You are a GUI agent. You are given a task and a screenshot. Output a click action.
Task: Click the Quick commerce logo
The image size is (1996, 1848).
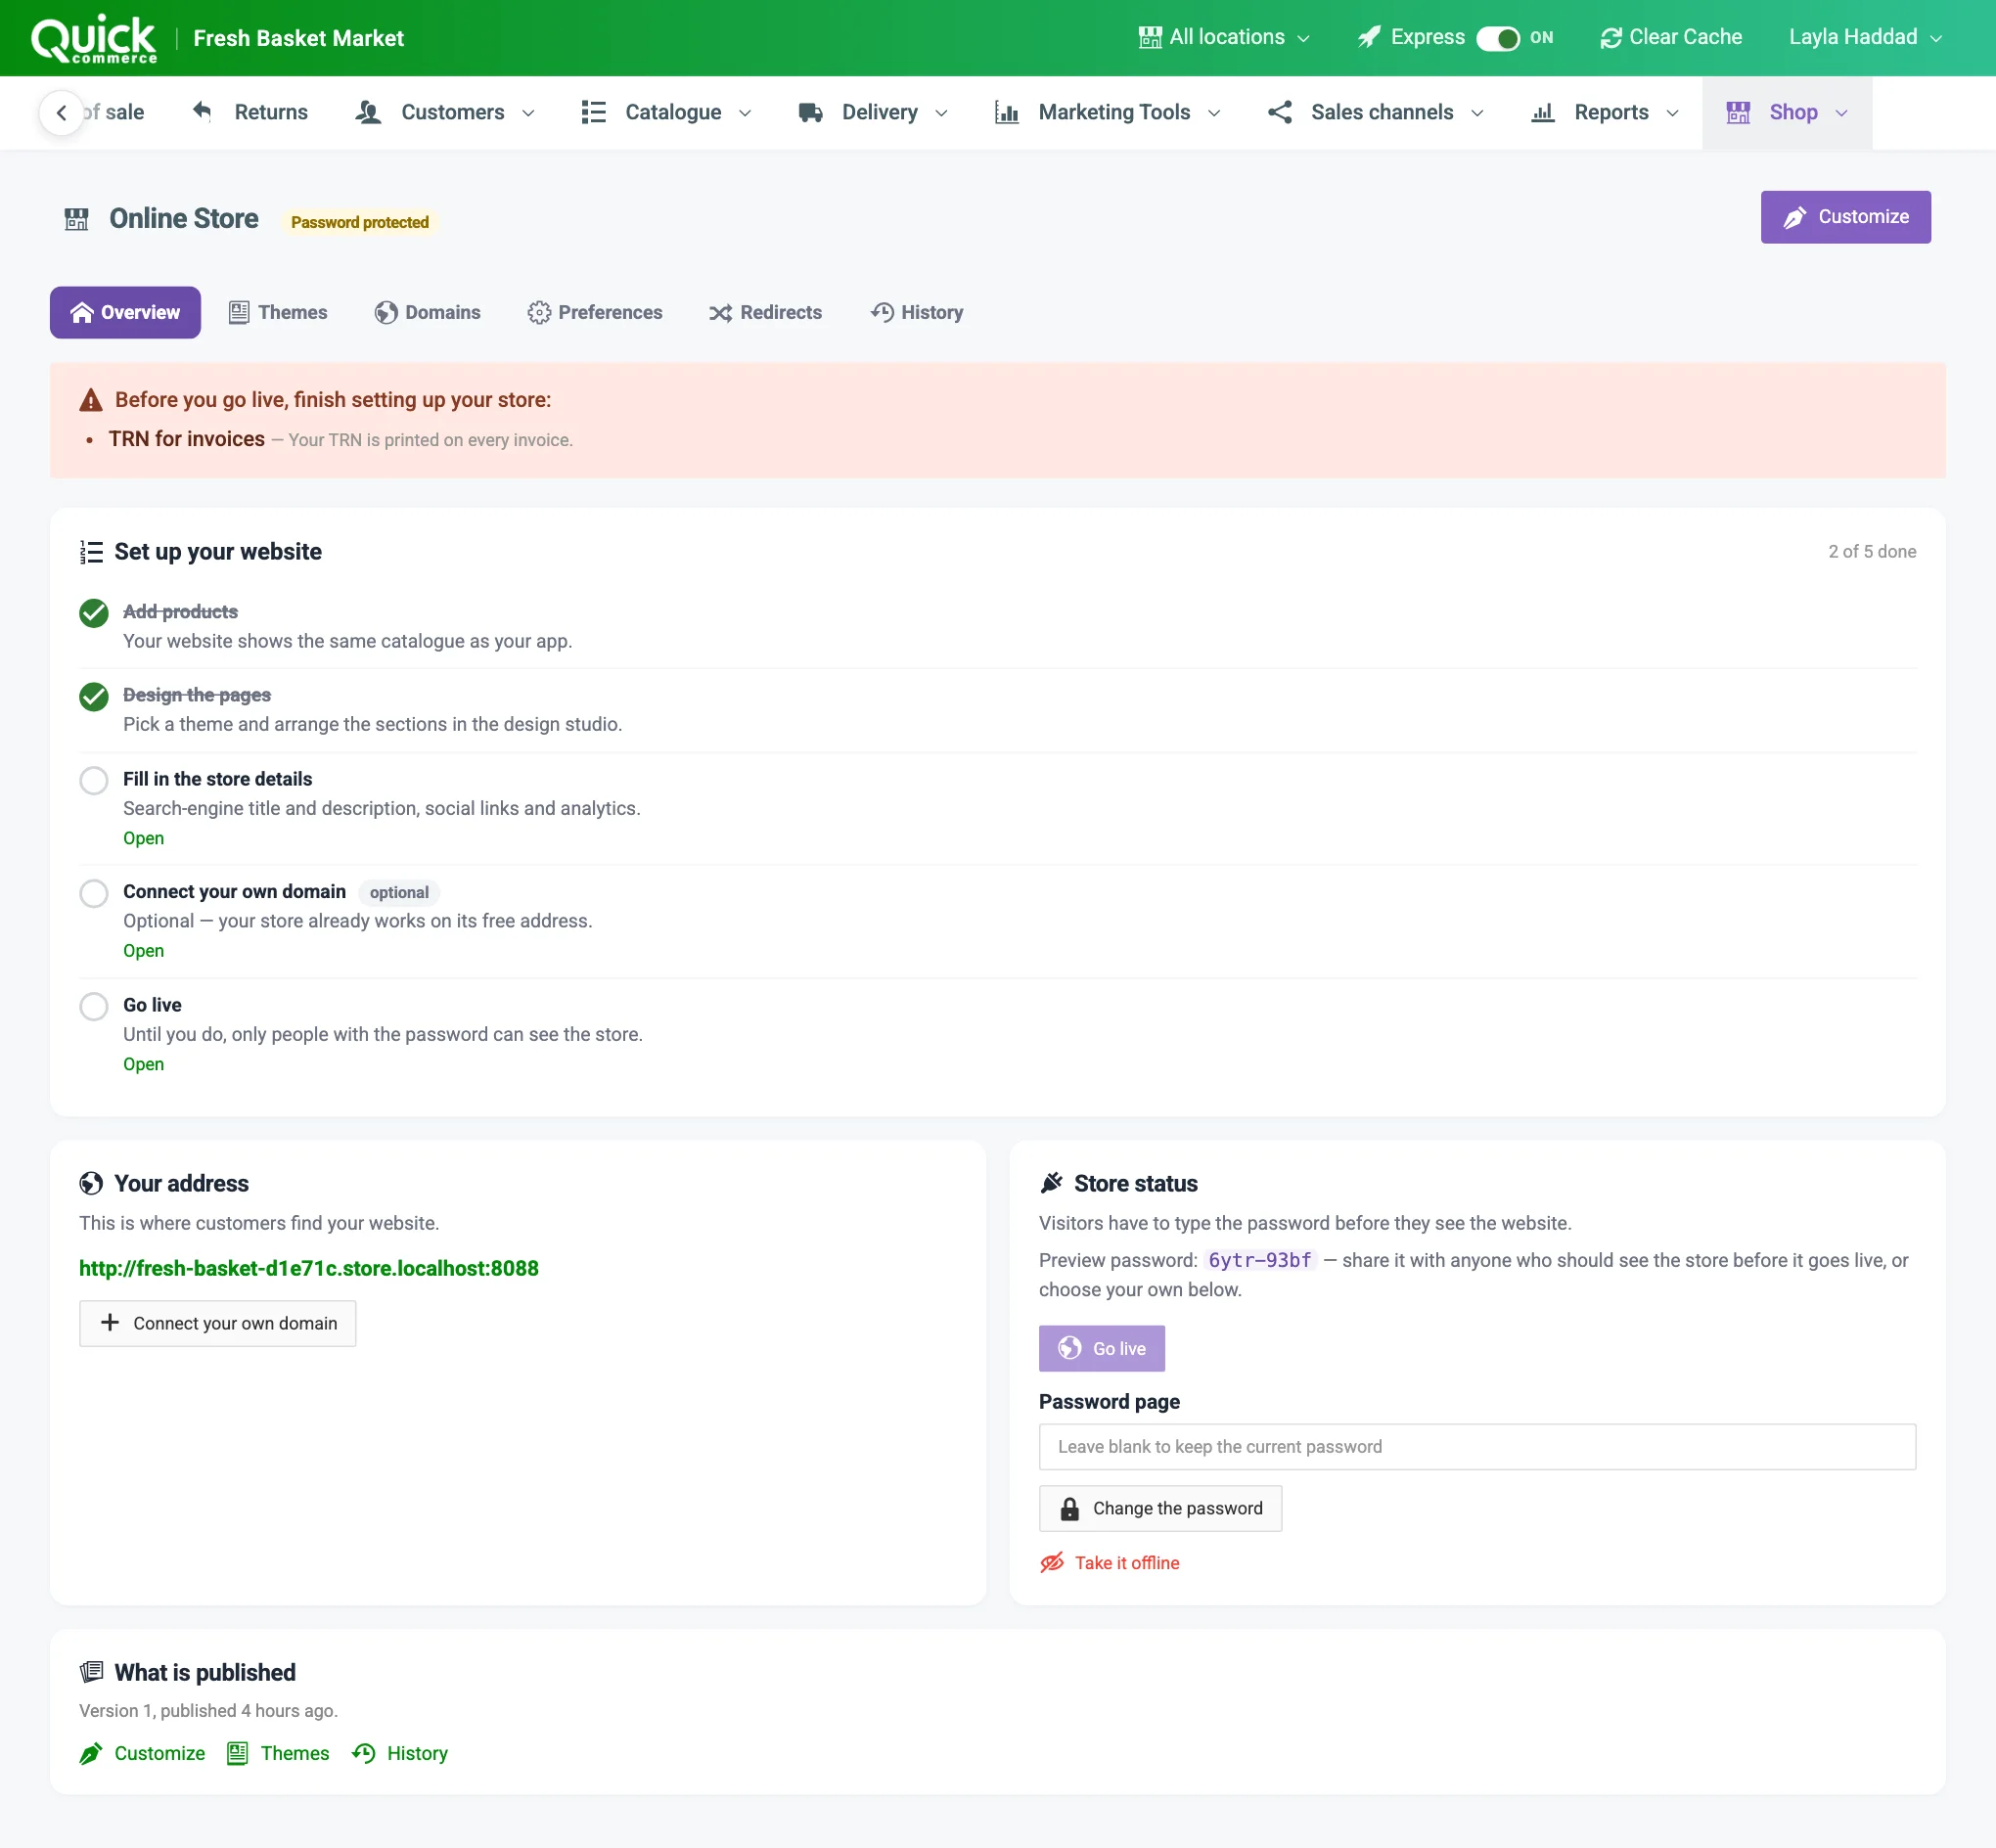pos(94,39)
